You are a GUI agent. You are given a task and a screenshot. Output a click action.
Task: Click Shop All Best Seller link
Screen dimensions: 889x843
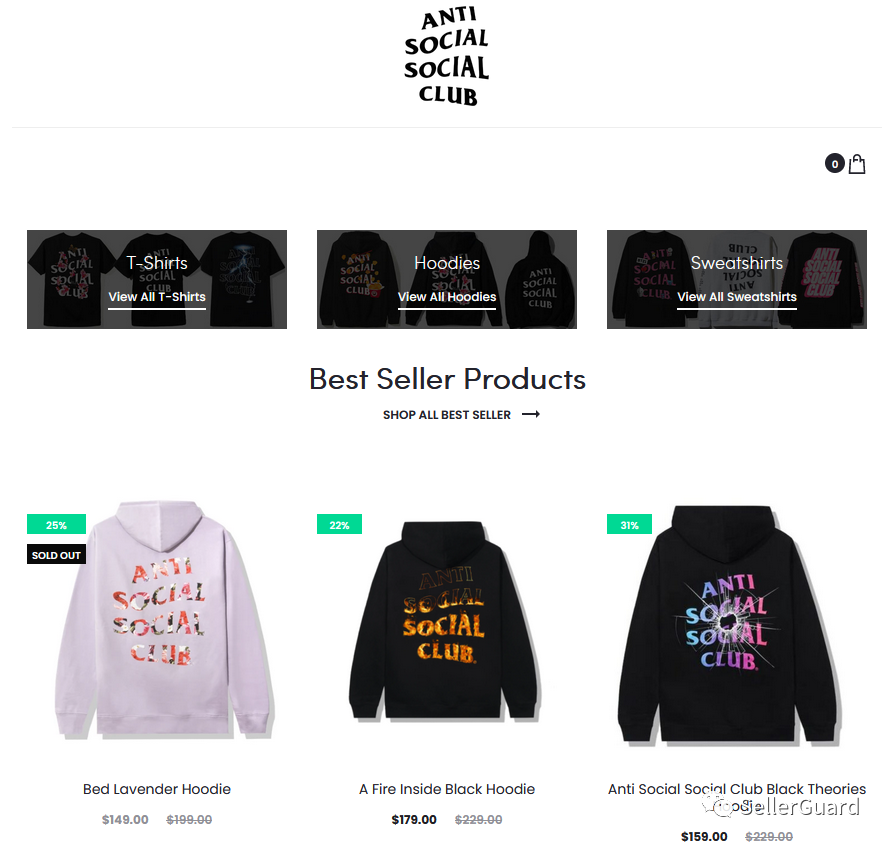(447, 414)
